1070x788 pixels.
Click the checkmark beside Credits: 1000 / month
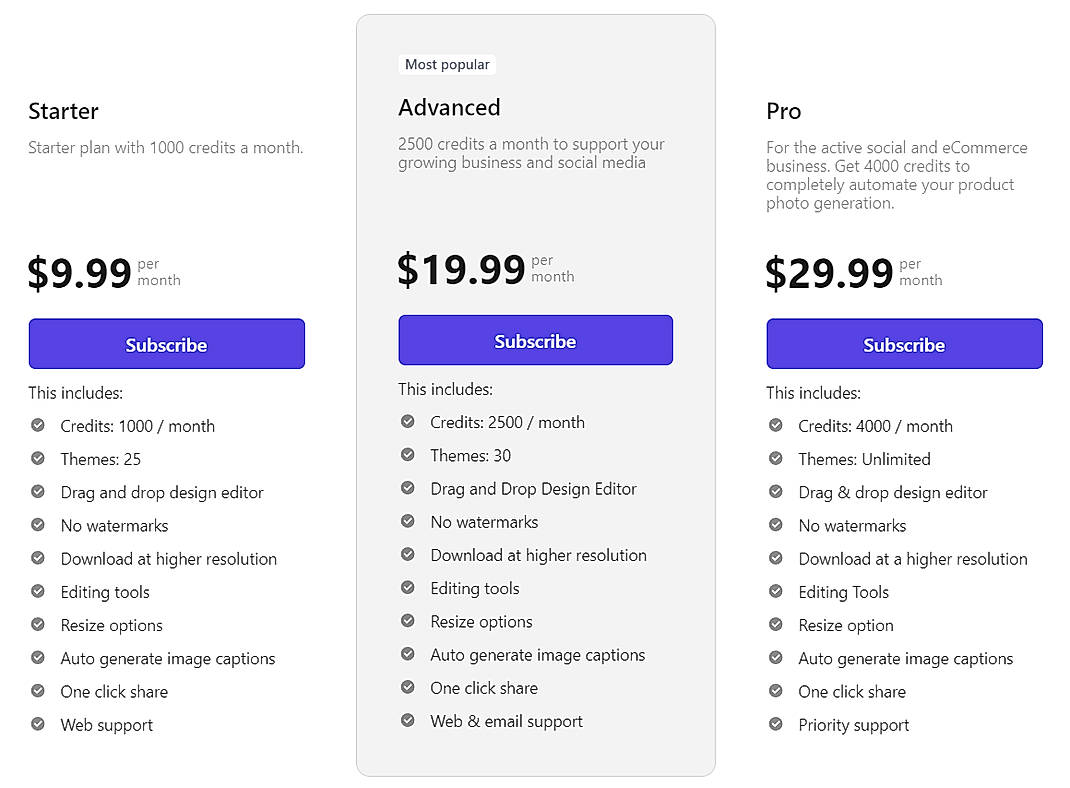38,426
